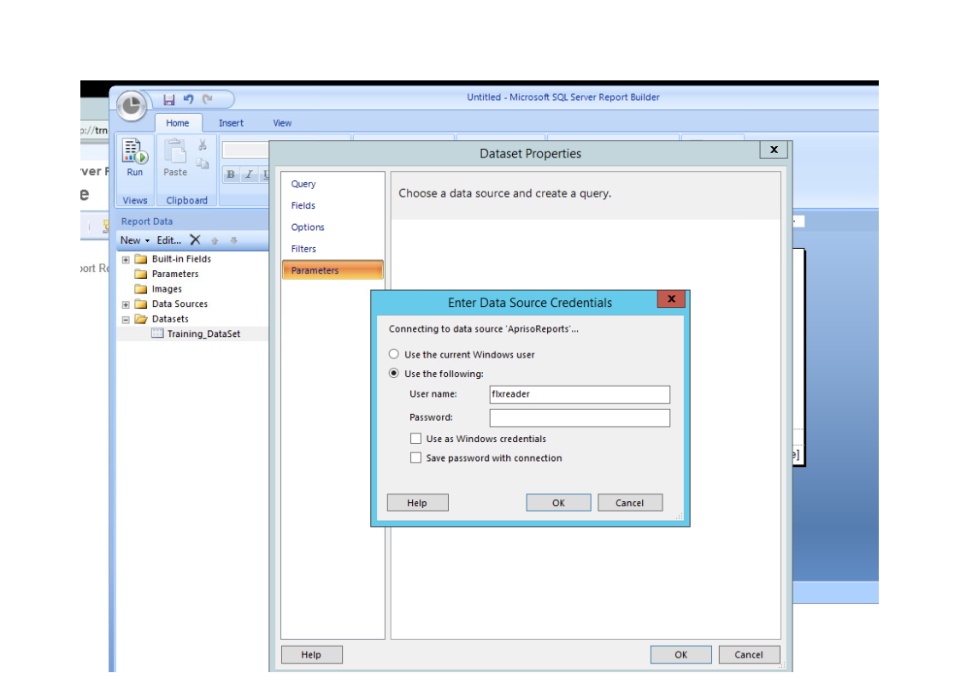Switch to the Insert ribbon tab

pyautogui.click(x=231, y=123)
